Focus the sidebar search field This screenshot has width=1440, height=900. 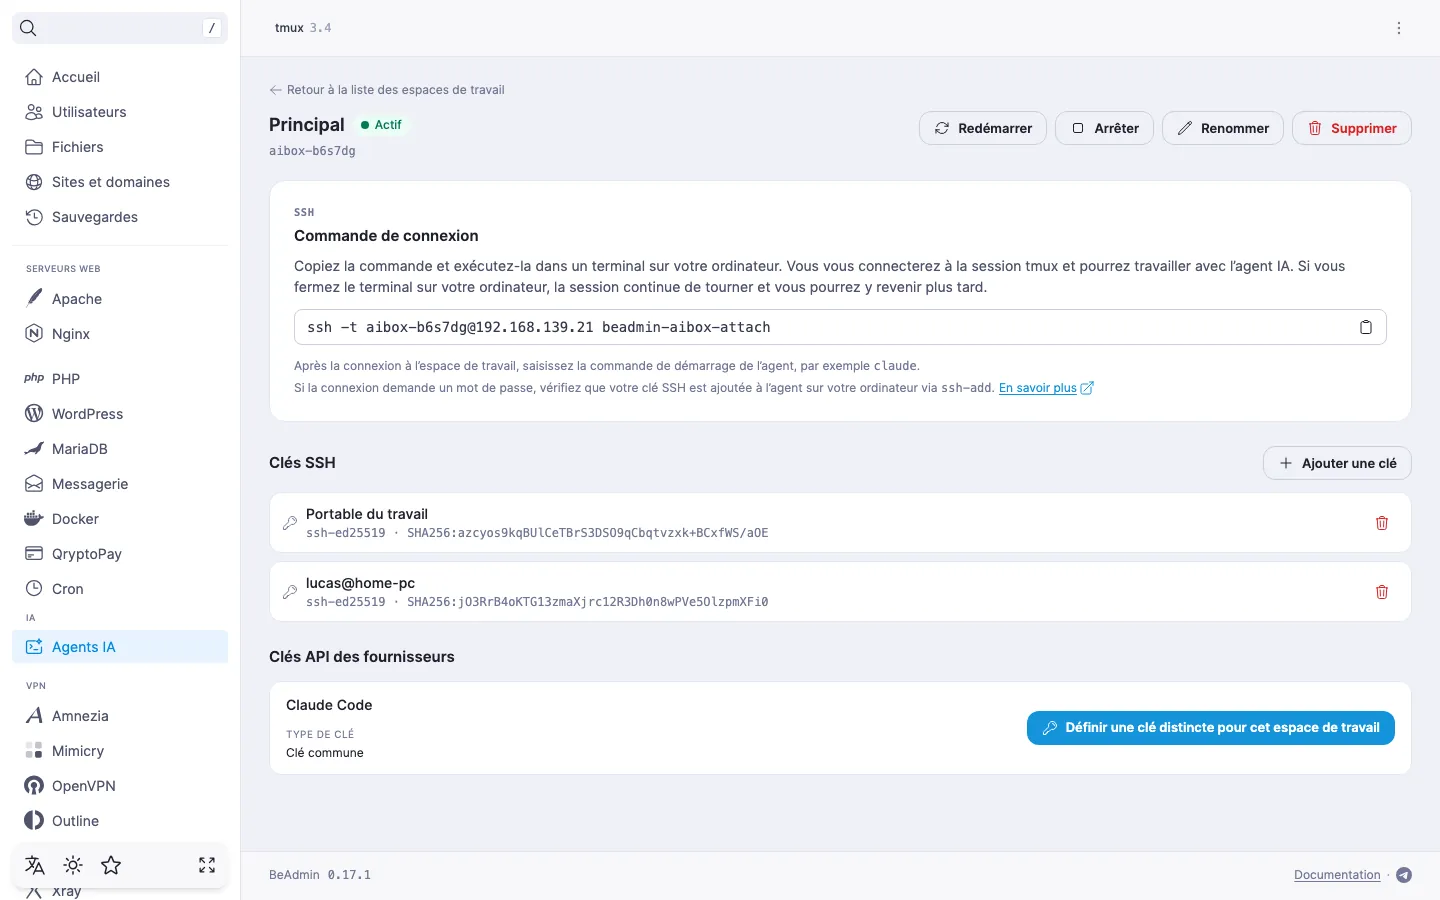point(120,28)
